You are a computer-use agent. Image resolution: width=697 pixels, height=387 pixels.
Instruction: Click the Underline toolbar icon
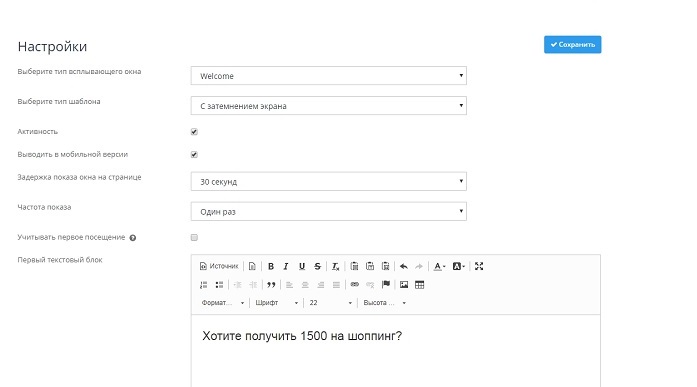[x=302, y=266]
